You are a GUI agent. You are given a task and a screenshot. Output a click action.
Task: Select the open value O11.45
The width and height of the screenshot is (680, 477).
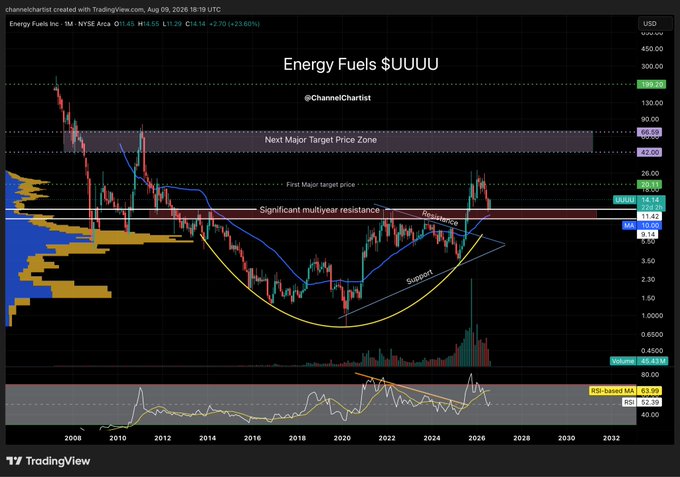[124, 24]
